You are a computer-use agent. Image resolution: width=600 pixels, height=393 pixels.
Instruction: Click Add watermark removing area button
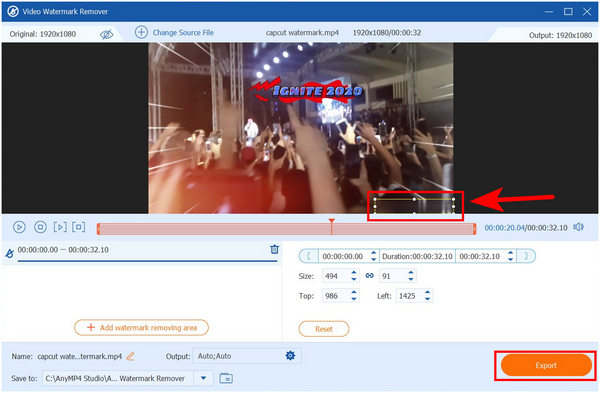pos(141,328)
